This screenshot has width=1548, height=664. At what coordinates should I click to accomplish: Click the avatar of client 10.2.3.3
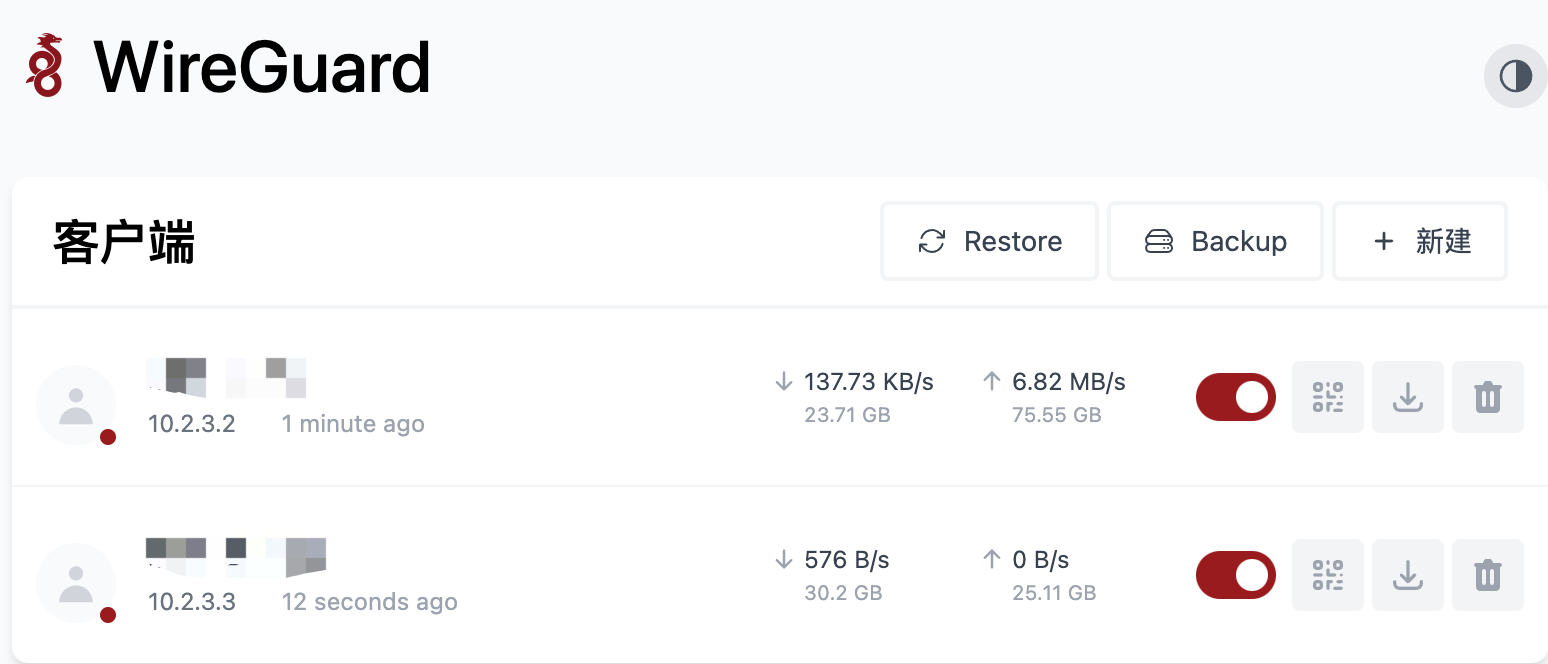tap(76, 583)
